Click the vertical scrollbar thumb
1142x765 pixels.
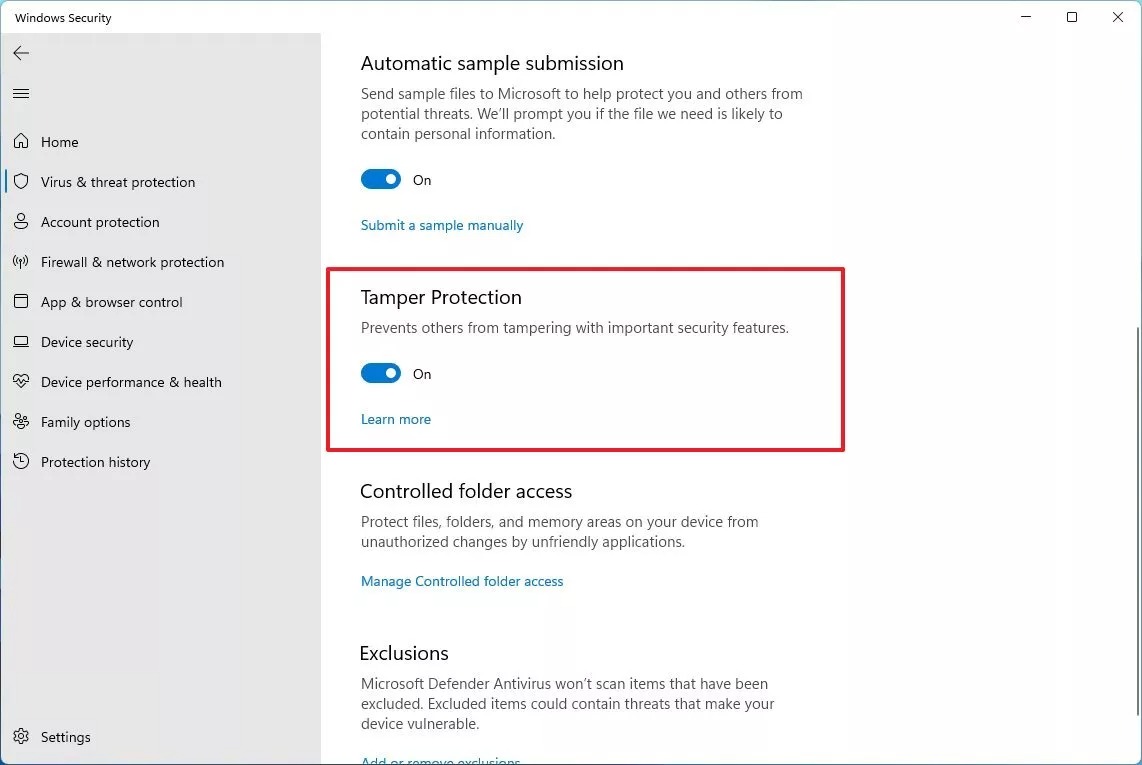[x=1138, y=521]
